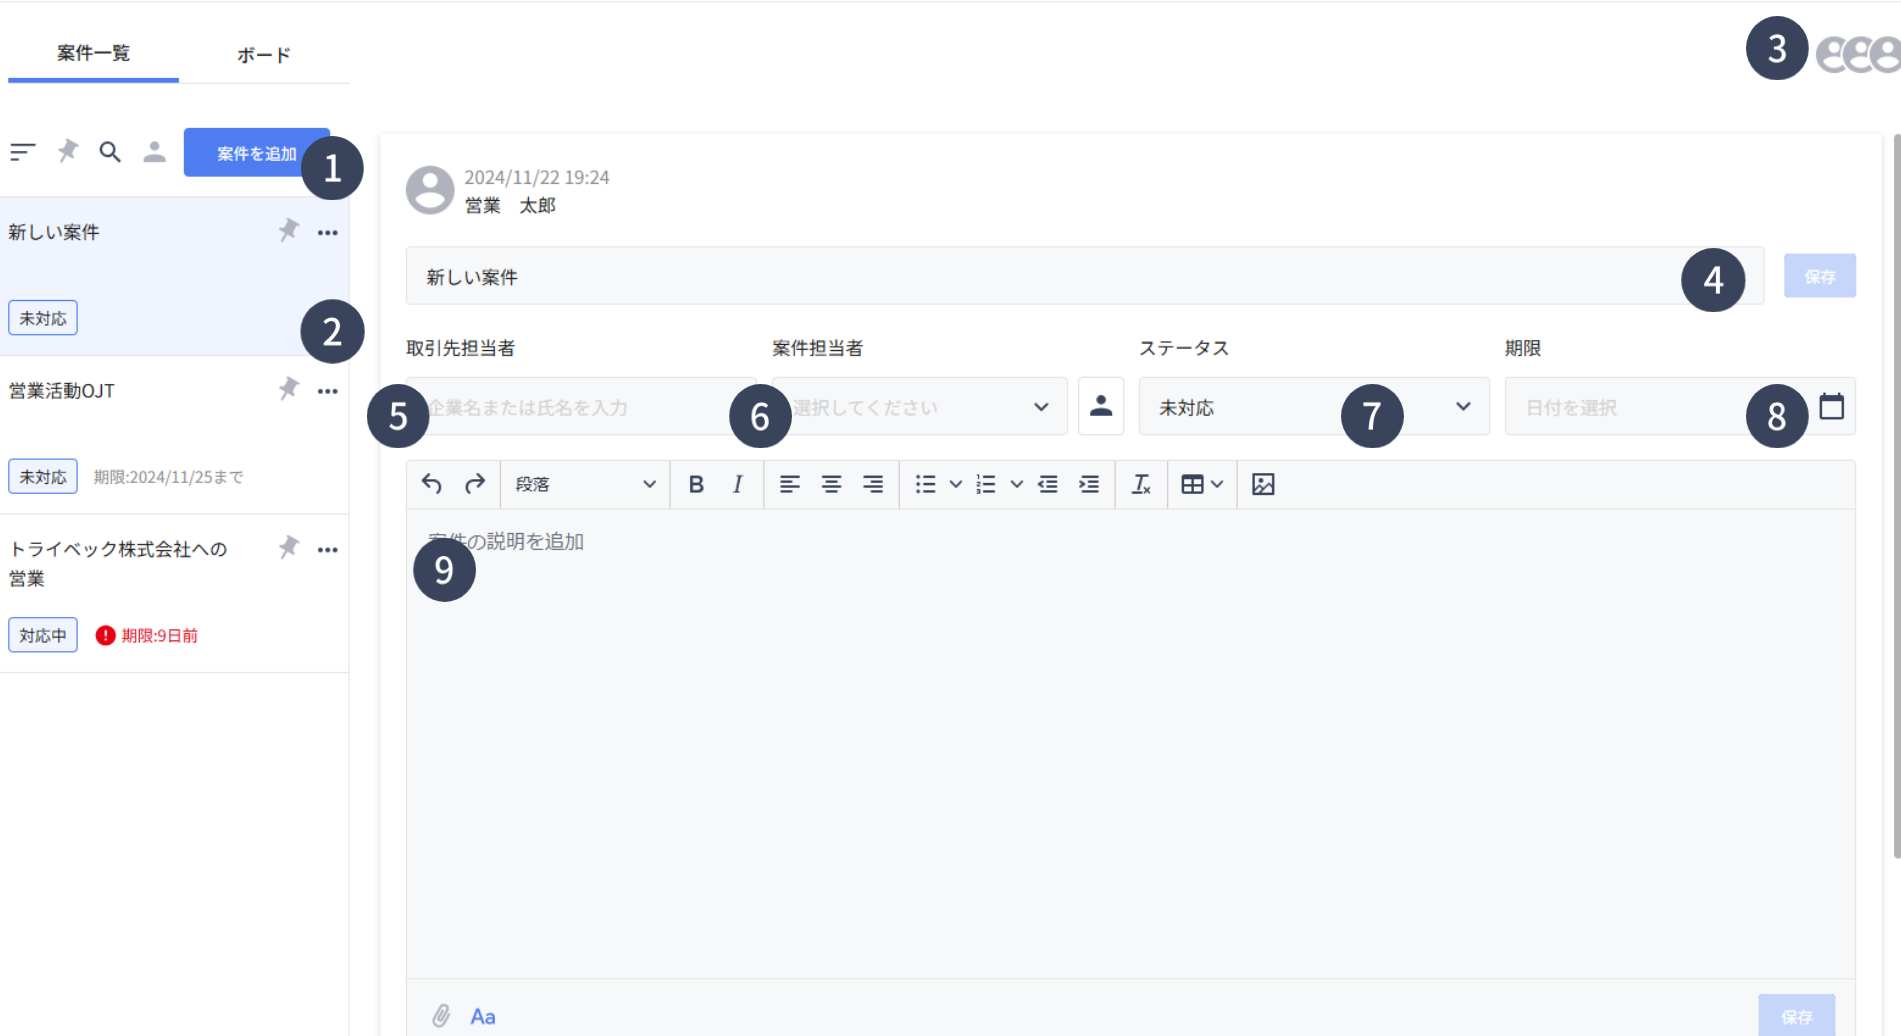Click the search magnifier icon in case list
Viewport: 1901px width, 1036px height.
click(x=110, y=152)
